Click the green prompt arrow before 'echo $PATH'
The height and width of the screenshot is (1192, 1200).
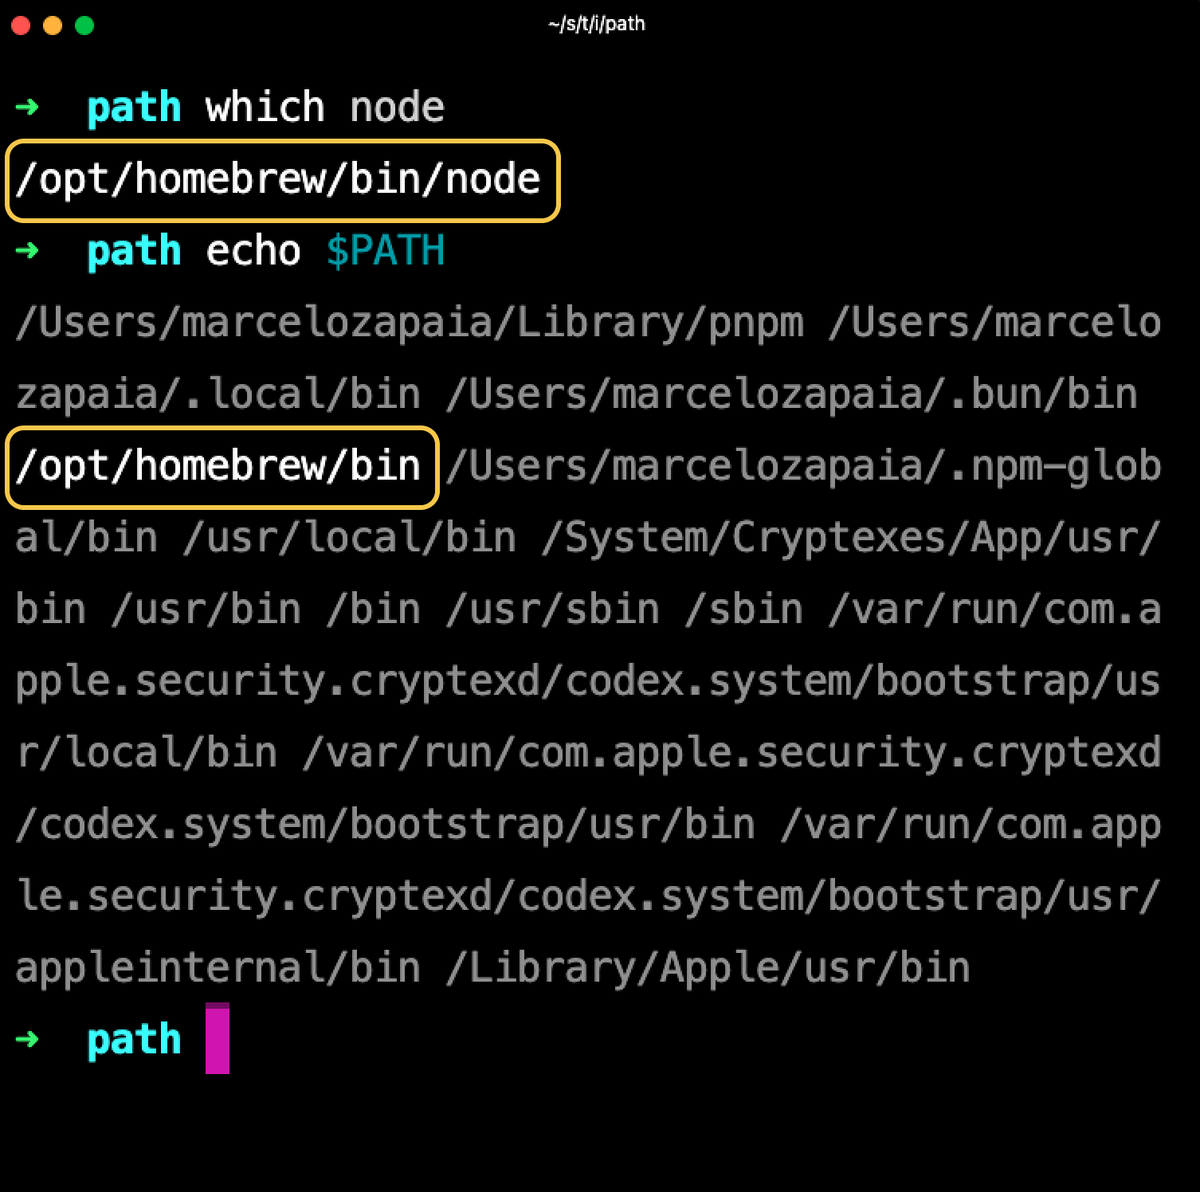(28, 249)
